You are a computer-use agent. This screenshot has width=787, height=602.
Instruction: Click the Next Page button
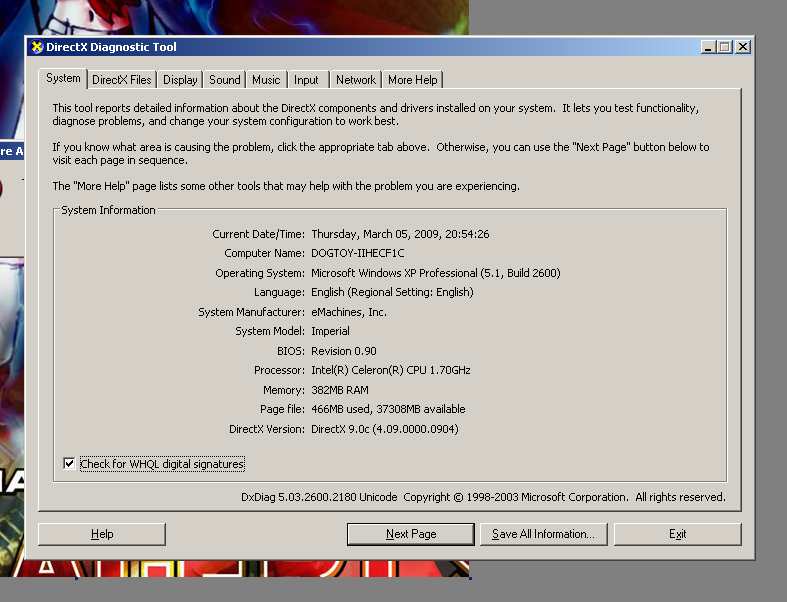[x=411, y=534]
